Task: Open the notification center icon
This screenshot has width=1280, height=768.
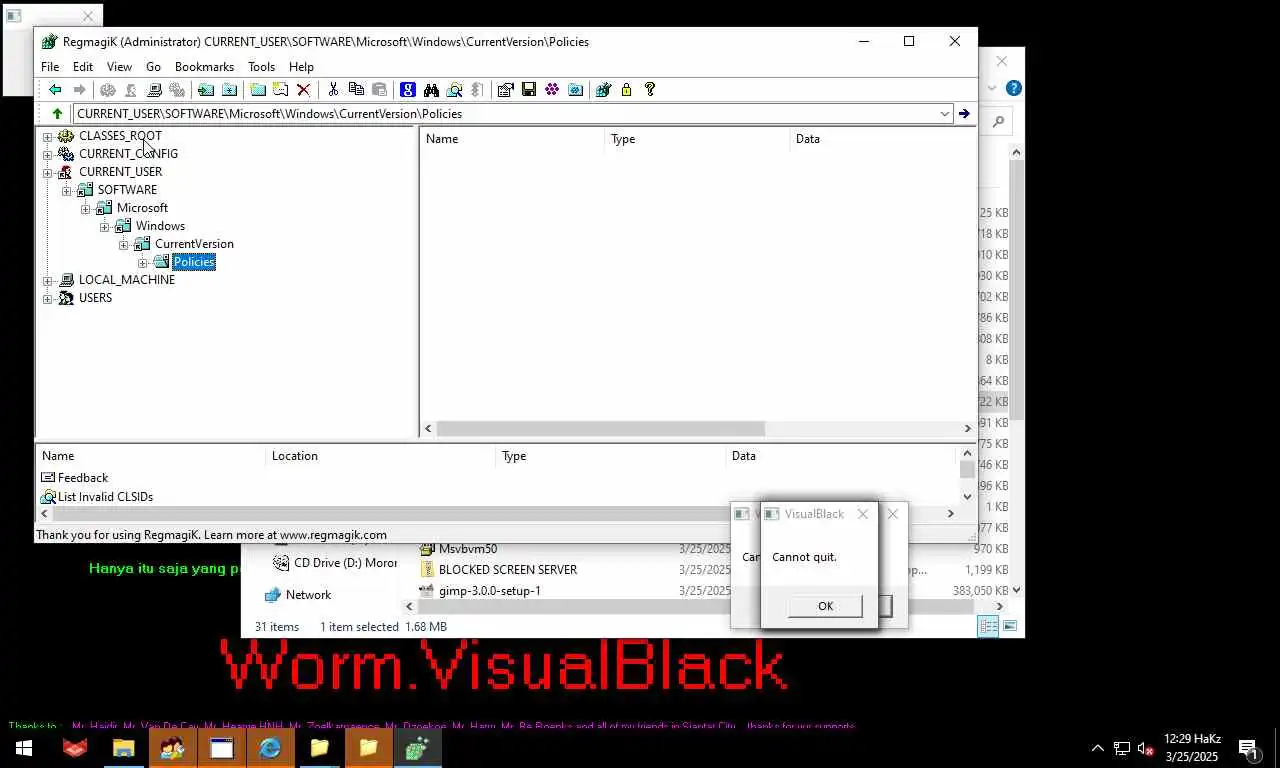Action: click(x=1248, y=748)
